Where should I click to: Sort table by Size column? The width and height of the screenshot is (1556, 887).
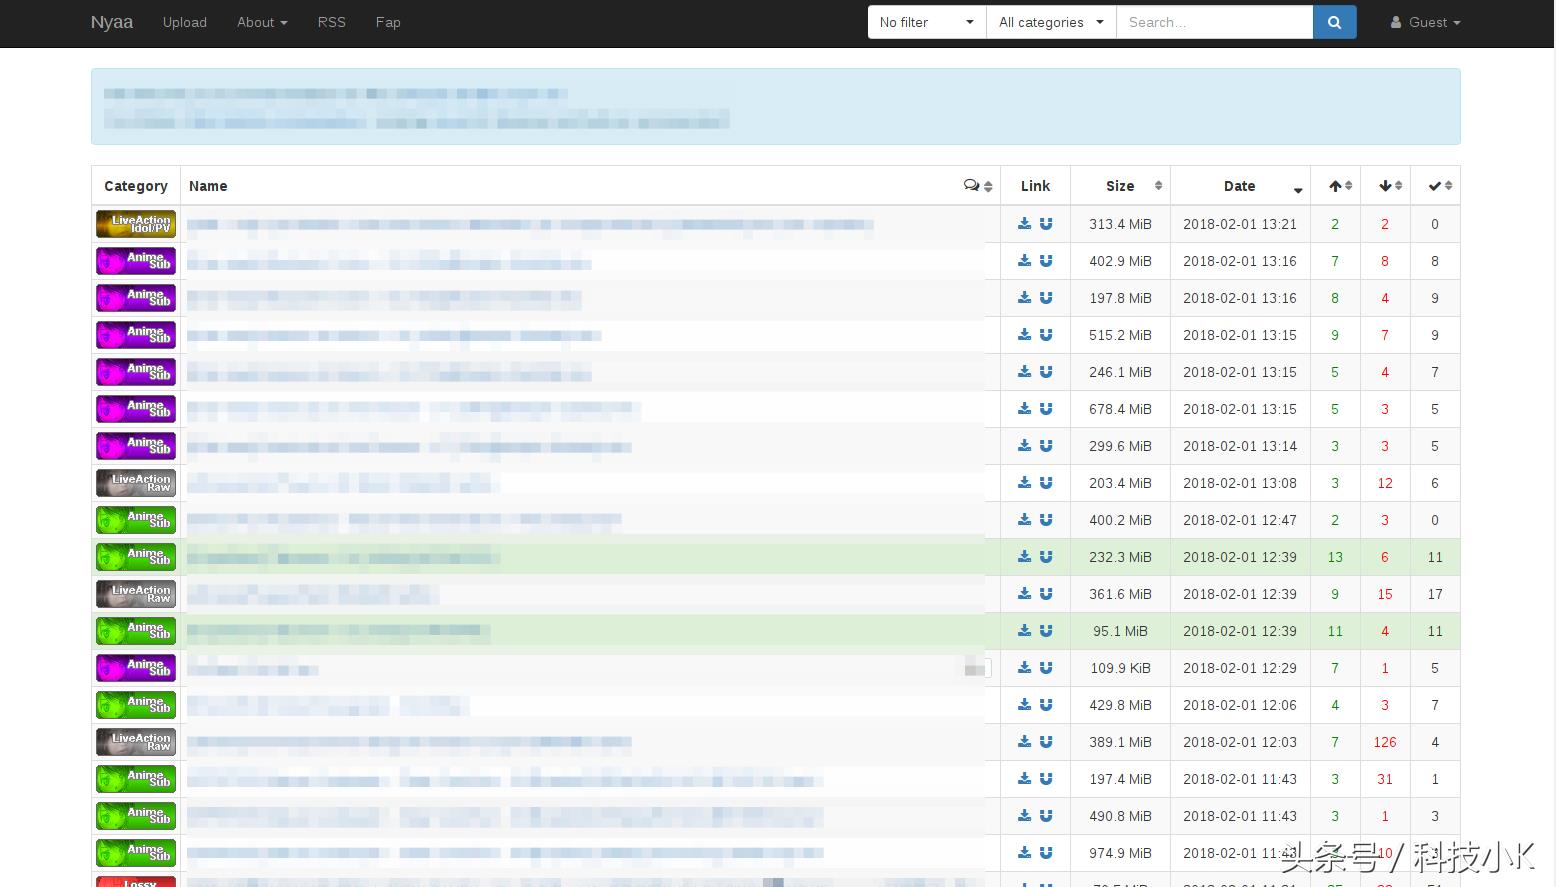click(1120, 186)
